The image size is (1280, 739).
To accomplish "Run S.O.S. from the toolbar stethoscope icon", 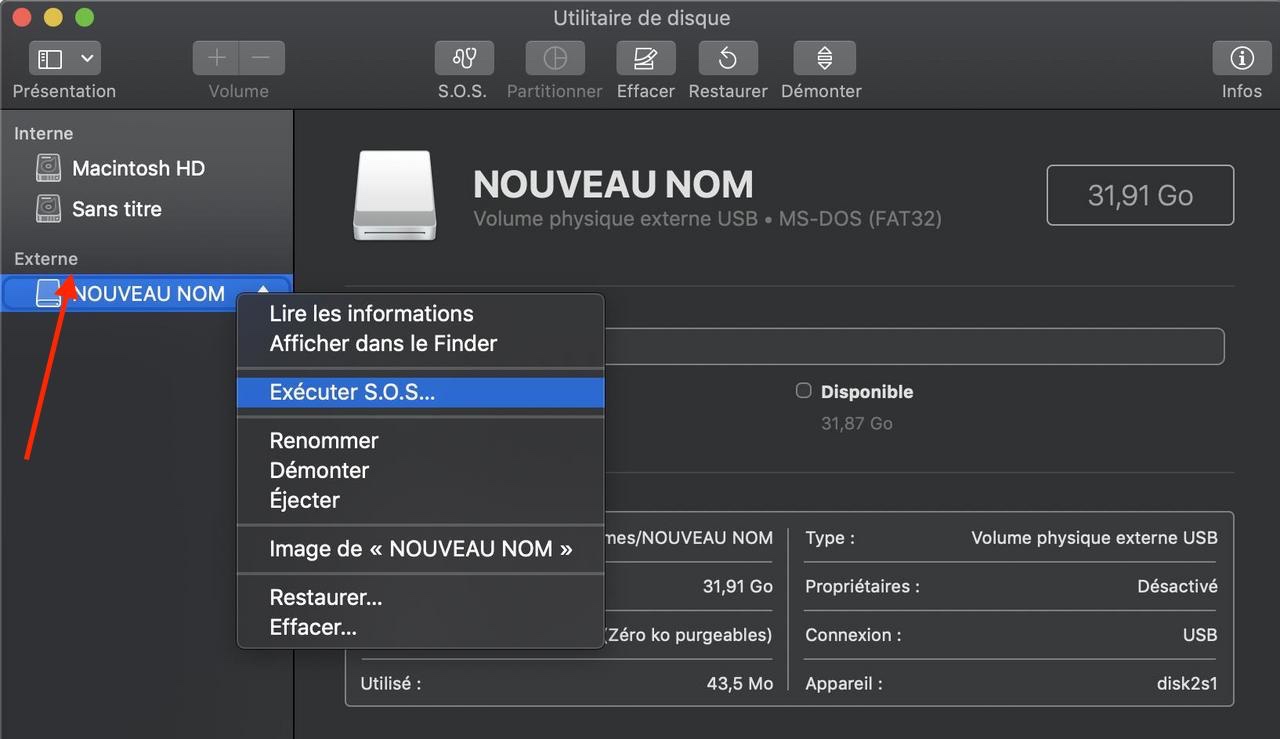I will pos(464,58).
